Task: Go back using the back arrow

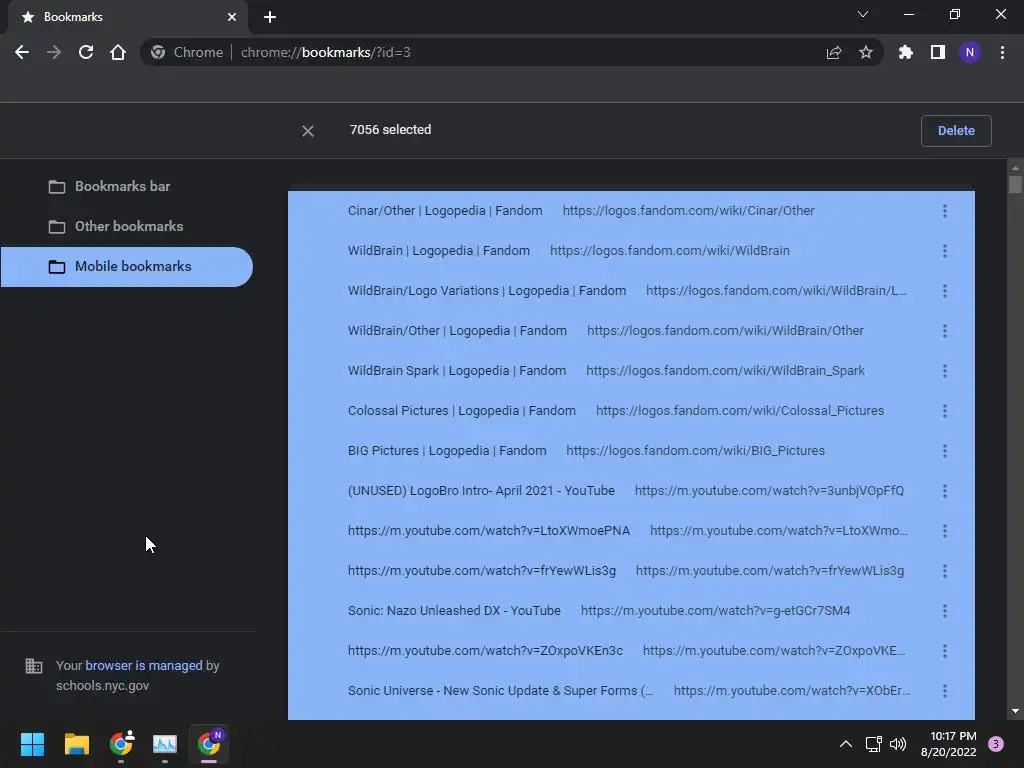Action: 22,52
